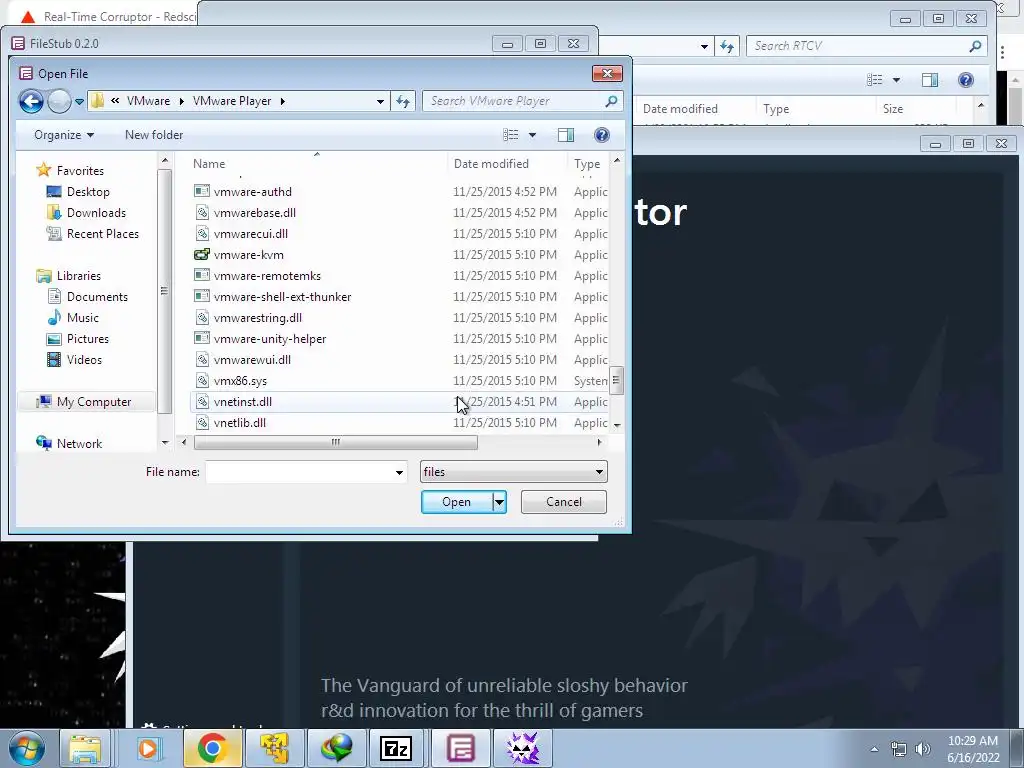This screenshot has height=768, width=1024.
Task: Open Desktop from Favorites
Action: coord(88,192)
